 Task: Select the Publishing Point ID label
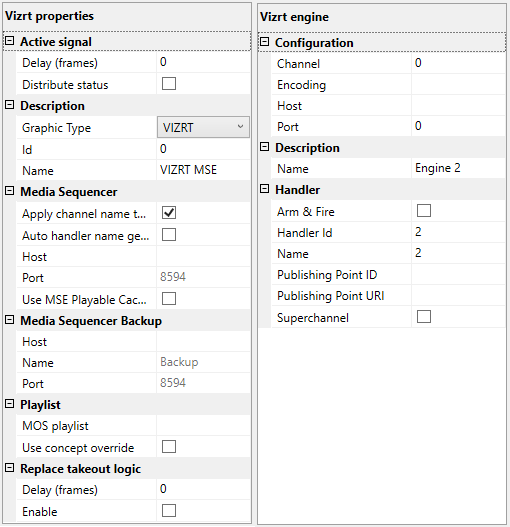tap(327, 275)
